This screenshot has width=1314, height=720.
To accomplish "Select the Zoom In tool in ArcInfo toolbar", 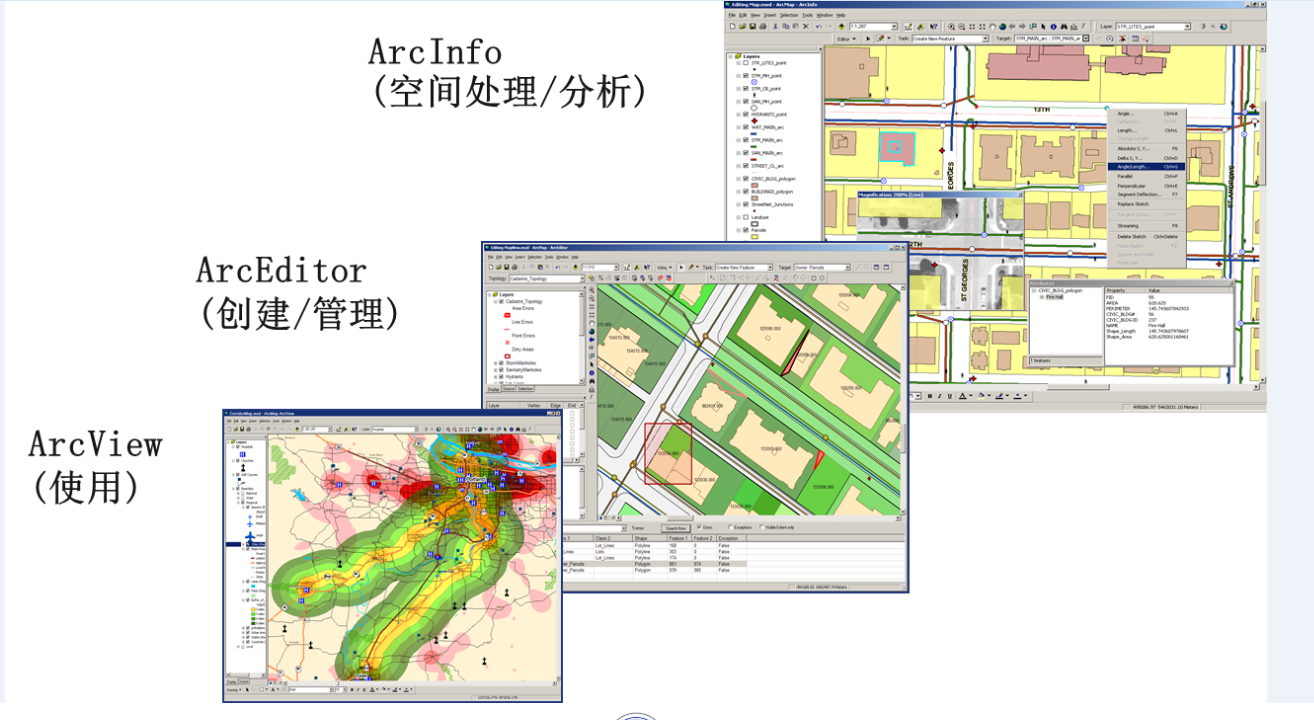I will 951,26.
